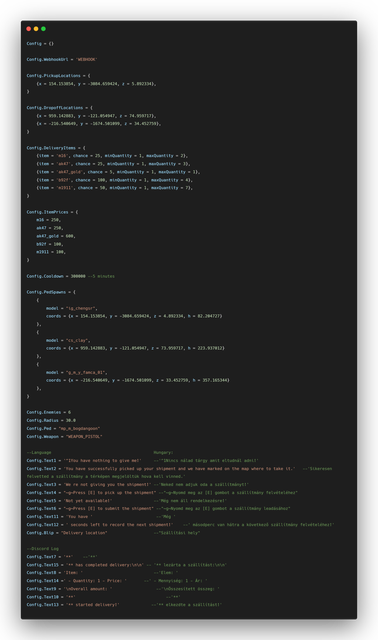Click dropoff coordinate line starting x = -216.540649
This screenshot has width=378, height=640.
click(98, 123)
